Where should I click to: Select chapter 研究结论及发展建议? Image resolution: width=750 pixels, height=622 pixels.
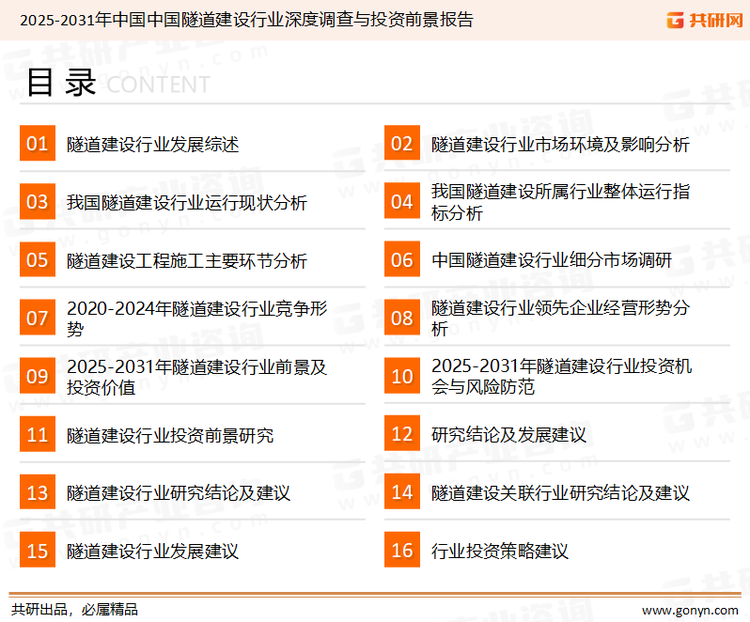tap(508, 435)
